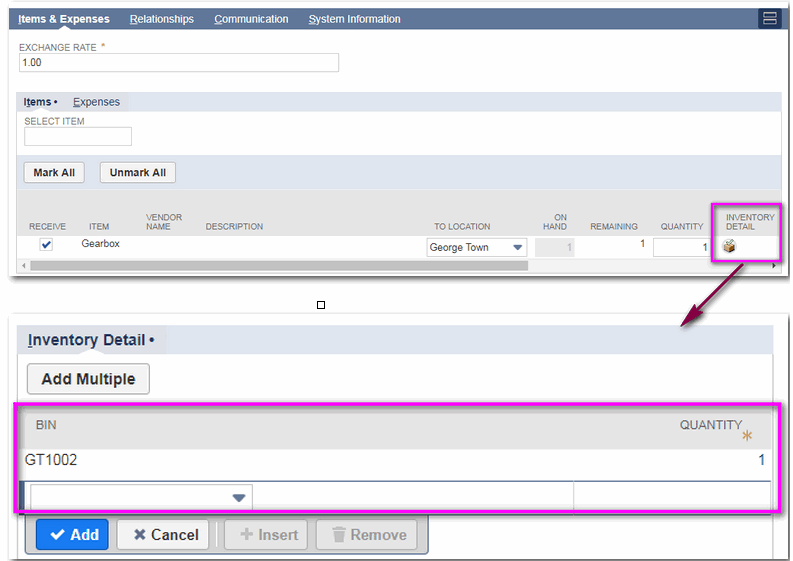Toggle the Receive checkbox for Gearbox
This screenshot has width=793, height=561.
pyautogui.click(x=46, y=246)
